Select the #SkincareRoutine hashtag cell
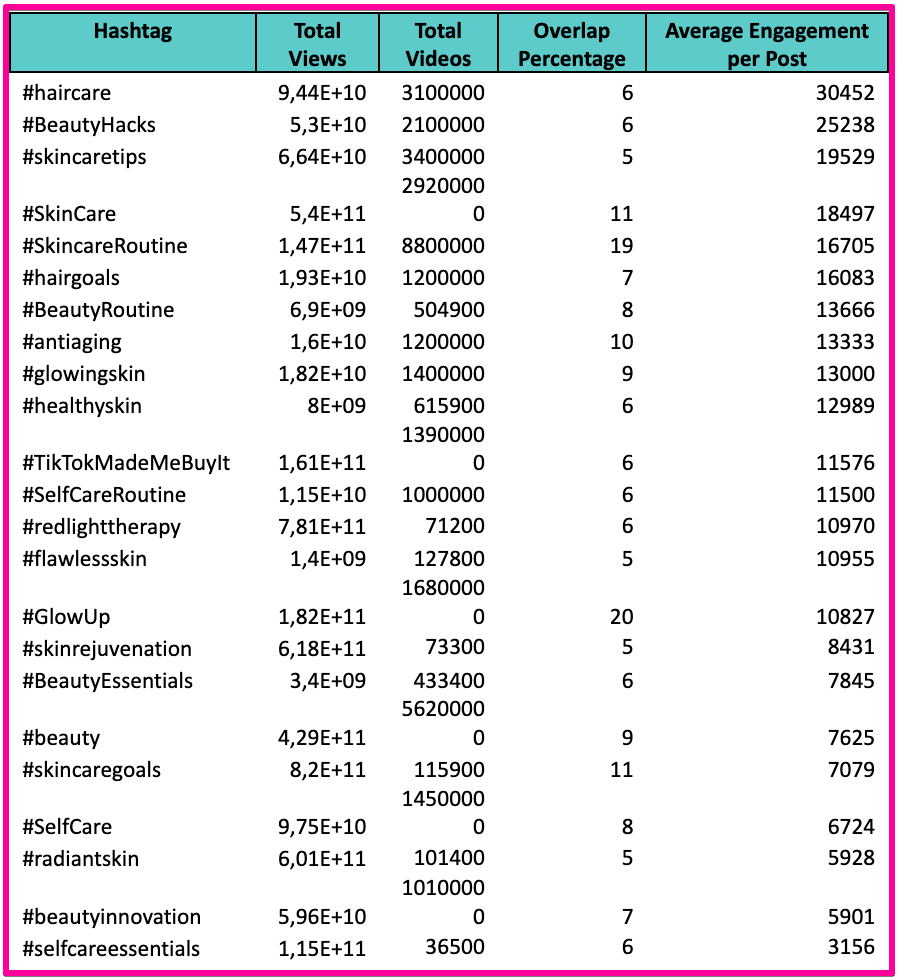Image resolution: width=899 pixels, height=980 pixels. click(105, 246)
